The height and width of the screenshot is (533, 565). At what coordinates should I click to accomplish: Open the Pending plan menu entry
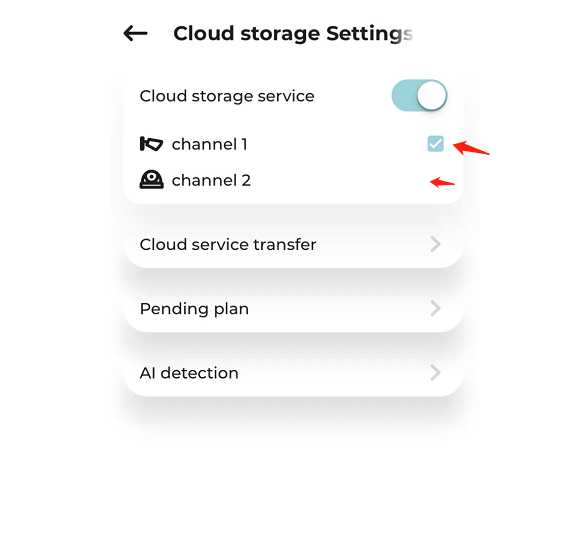pos(293,308)
